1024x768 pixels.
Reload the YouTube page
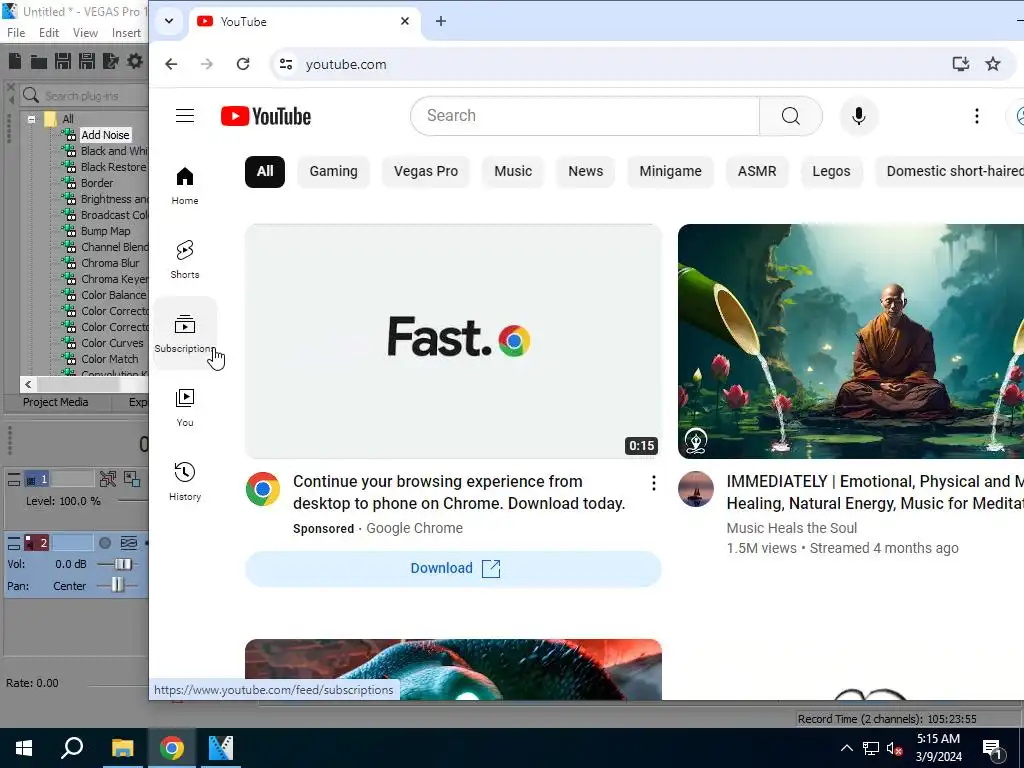[x=243, y=64]
